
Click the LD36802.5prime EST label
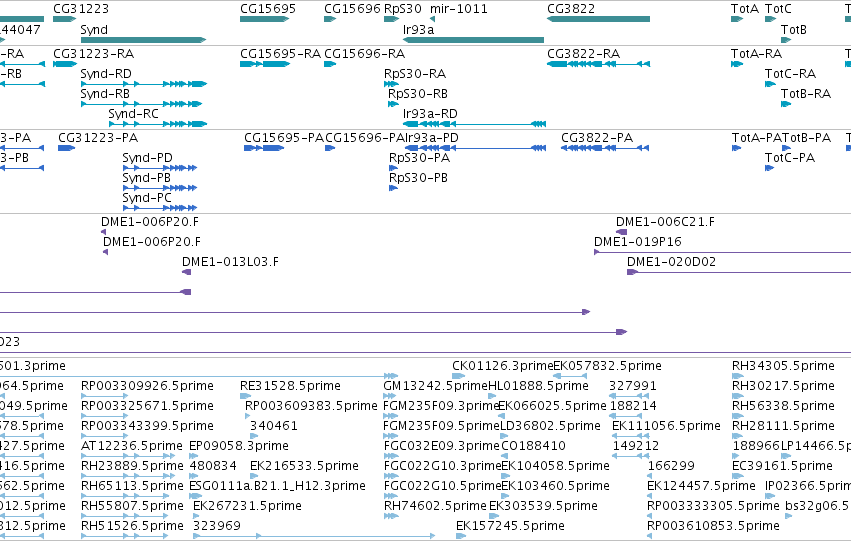(550, 426)
